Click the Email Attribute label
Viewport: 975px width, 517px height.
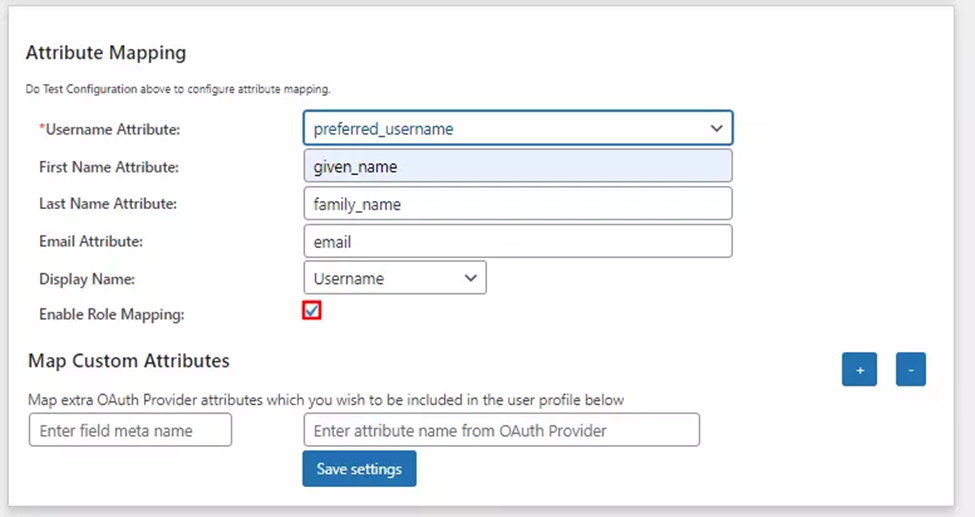pyautogui.click(x=91, y=241)
